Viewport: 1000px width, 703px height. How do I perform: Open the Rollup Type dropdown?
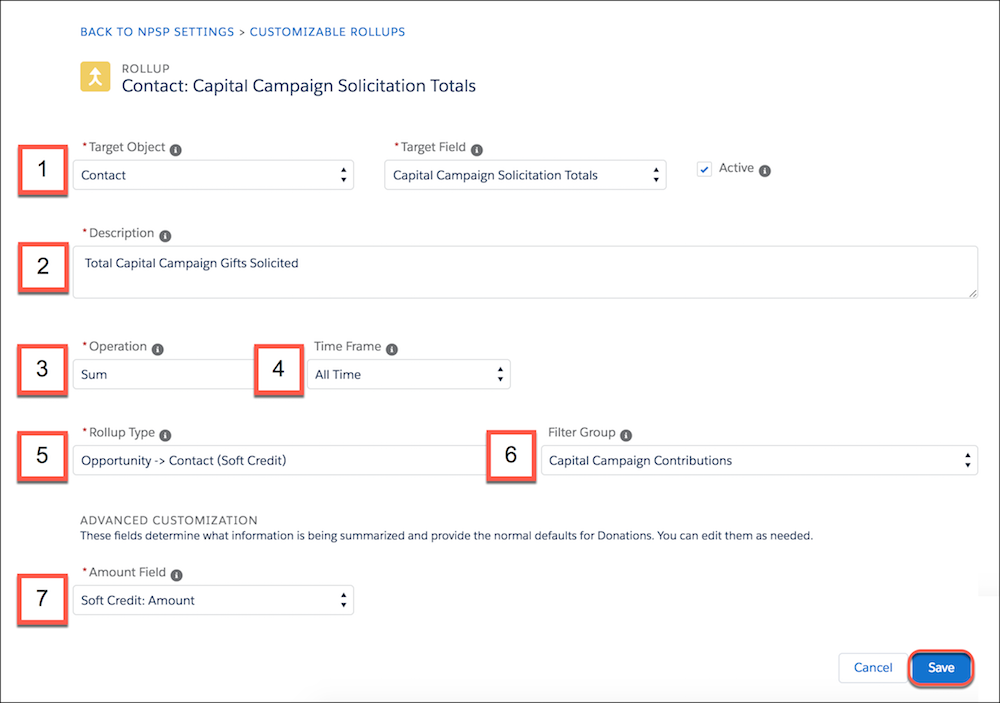point(281,461)
